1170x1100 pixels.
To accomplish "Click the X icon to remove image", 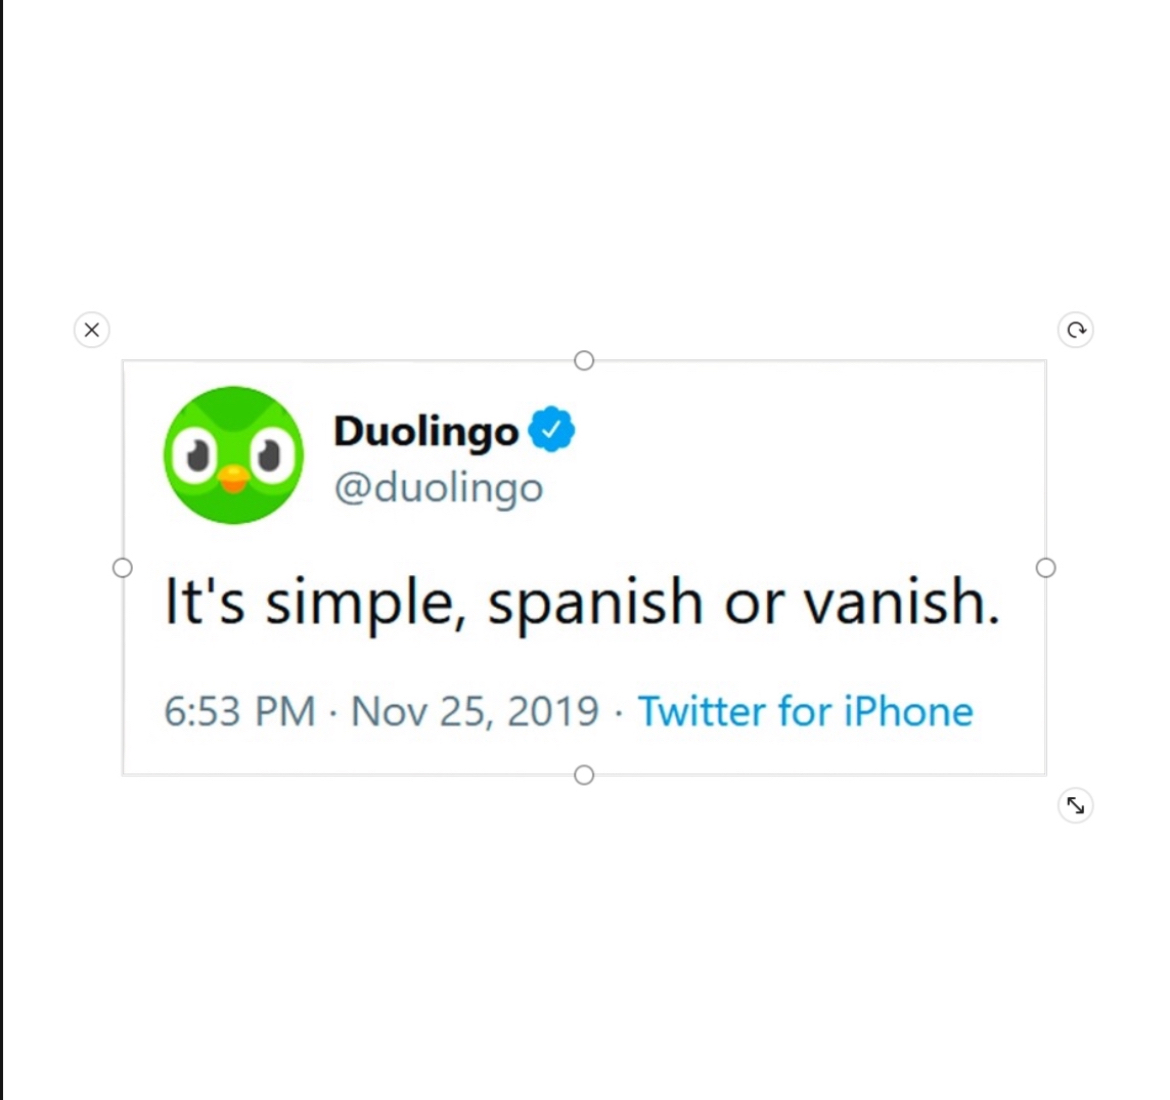I will [92, 330].
